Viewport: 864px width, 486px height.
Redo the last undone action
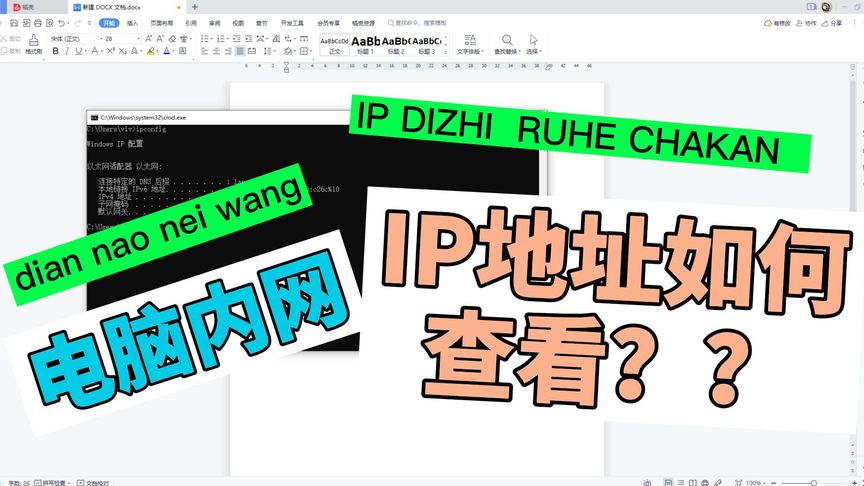[78, 23]
